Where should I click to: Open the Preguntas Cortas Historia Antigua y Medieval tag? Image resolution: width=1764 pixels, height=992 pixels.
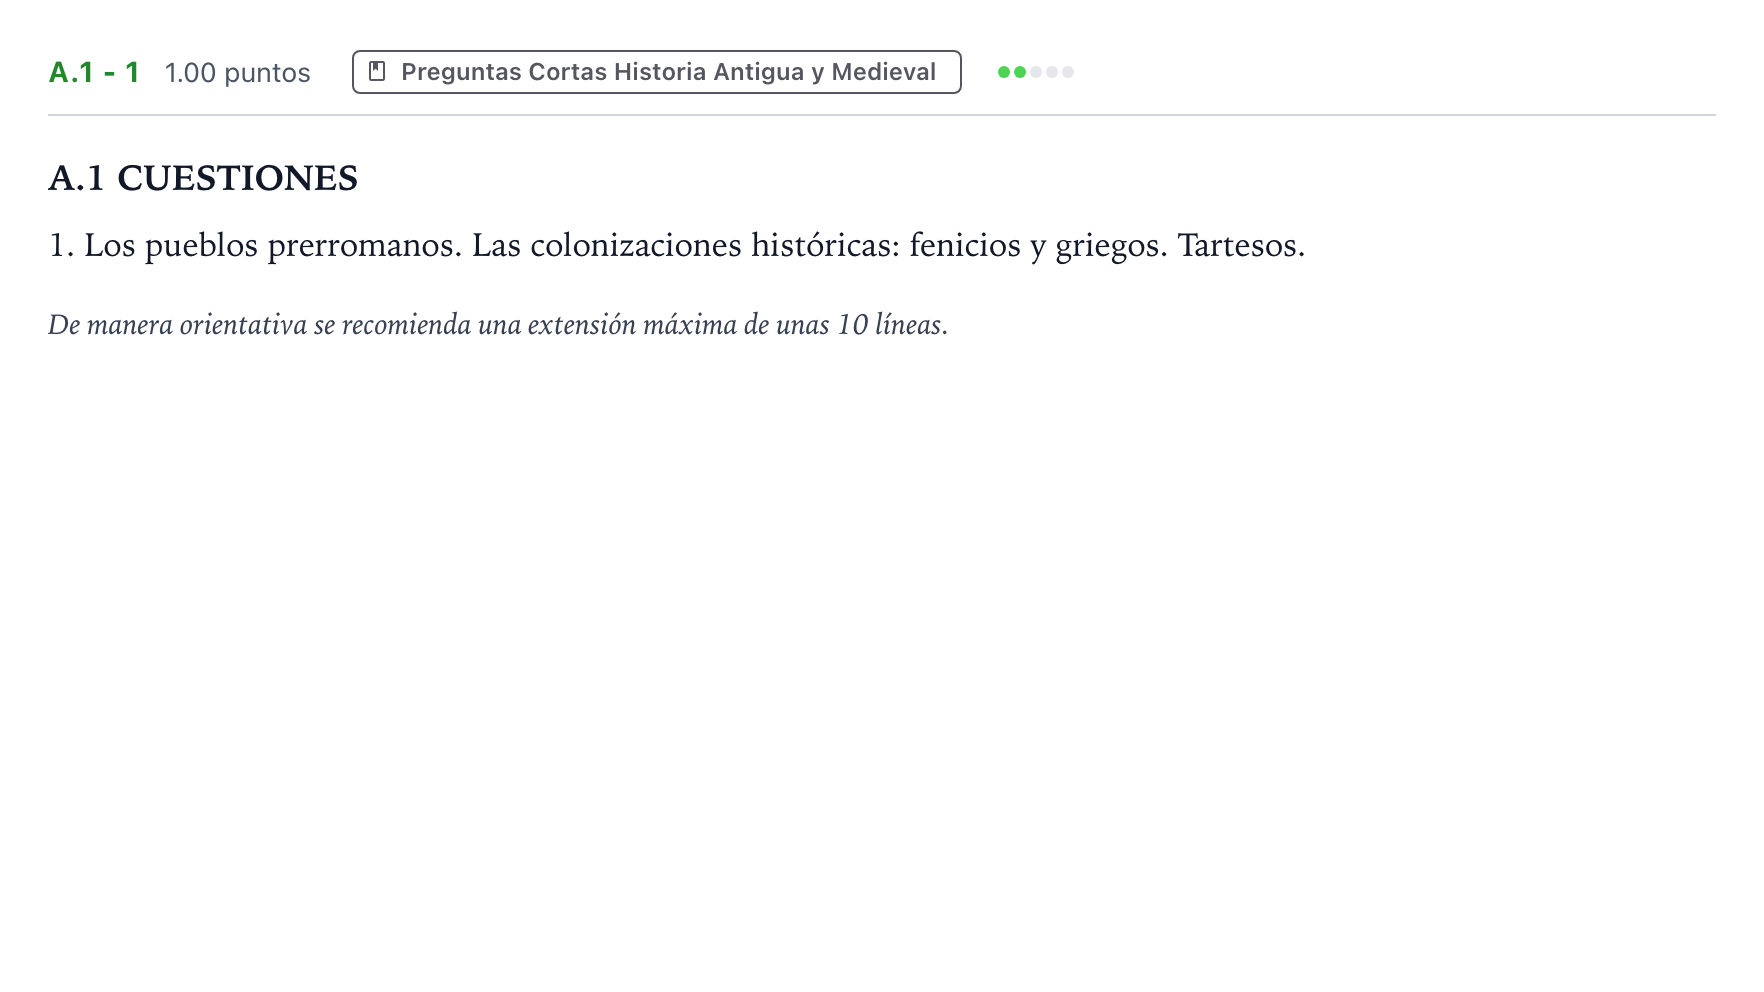[x=656, y=72]
